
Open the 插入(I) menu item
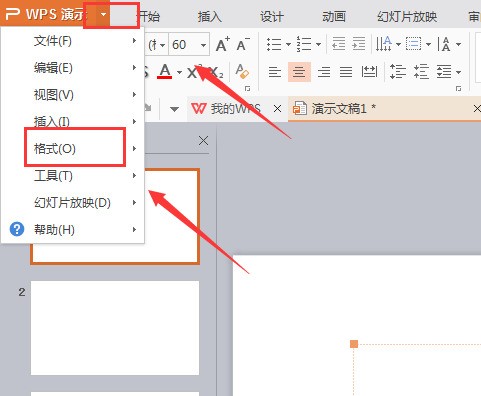click(x=73, y=122)
